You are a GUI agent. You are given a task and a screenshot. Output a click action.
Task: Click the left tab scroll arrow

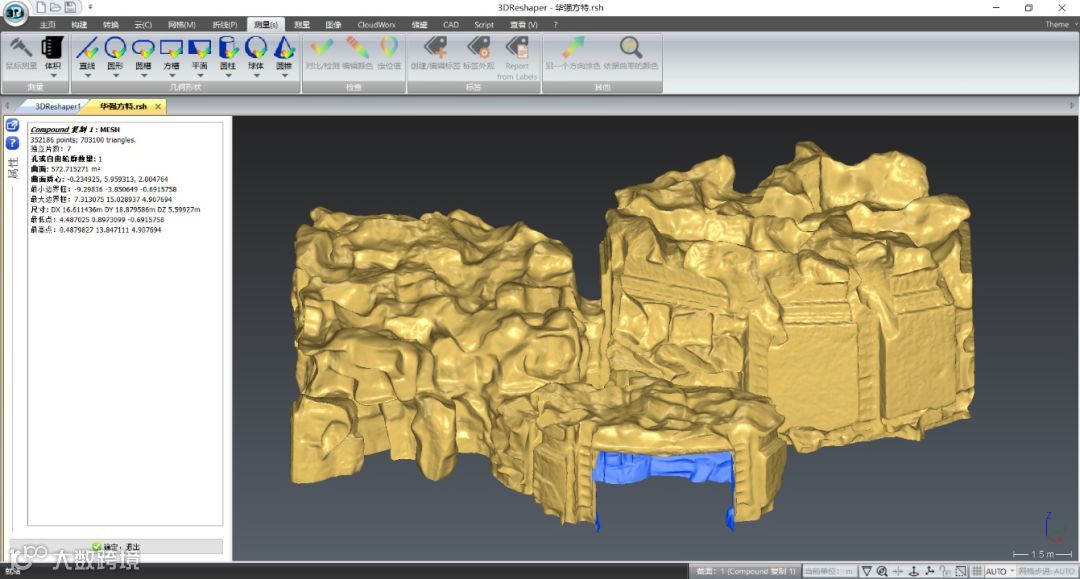click(7, 106)
